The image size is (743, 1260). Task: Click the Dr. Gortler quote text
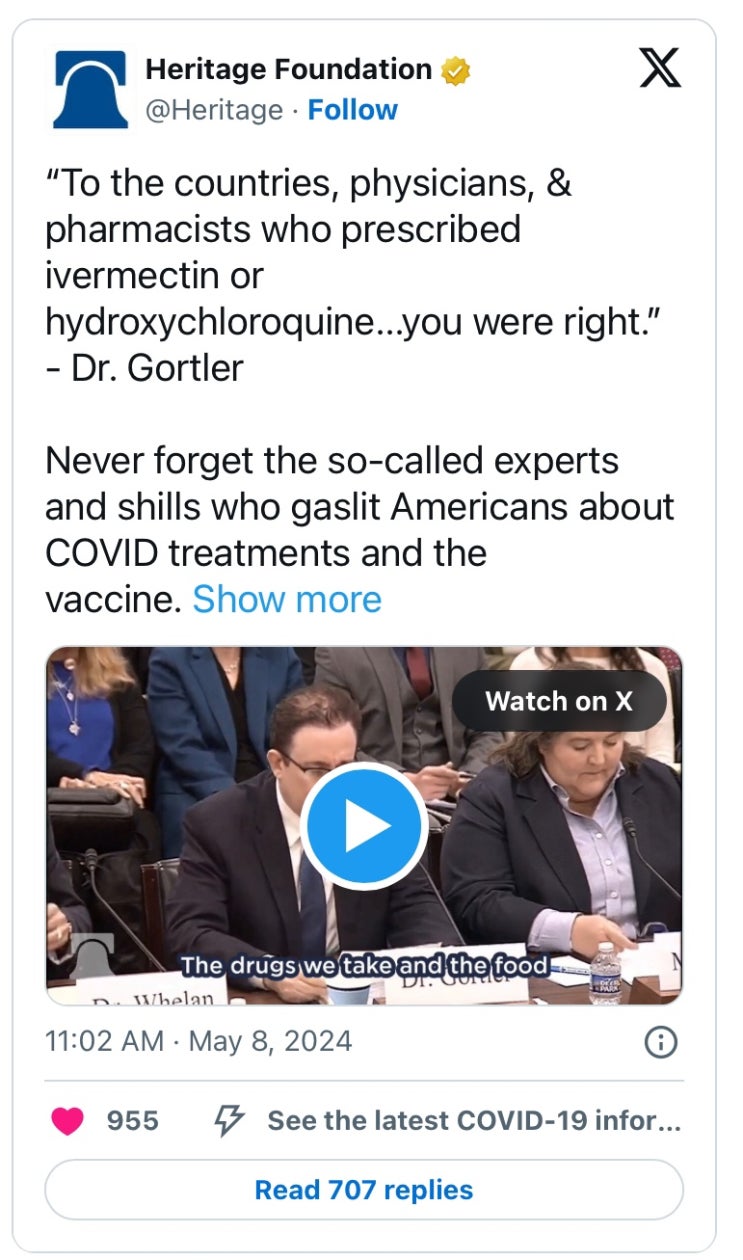click(300, 275)
